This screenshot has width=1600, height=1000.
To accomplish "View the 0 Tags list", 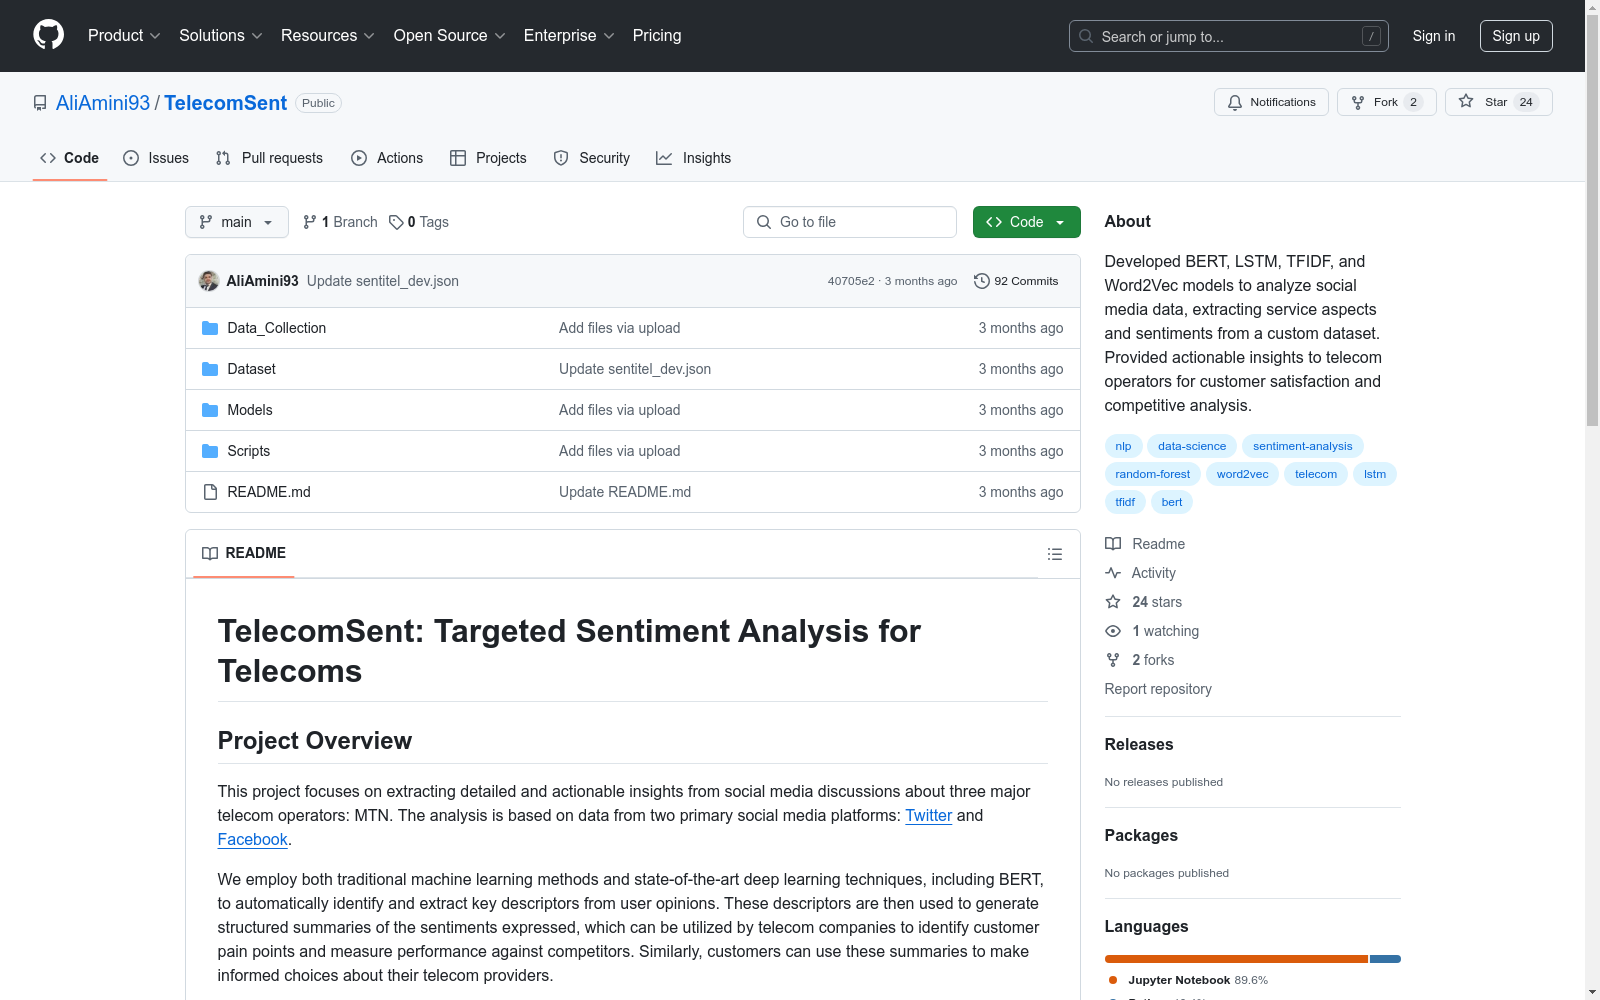I will (x=419, y=222).
